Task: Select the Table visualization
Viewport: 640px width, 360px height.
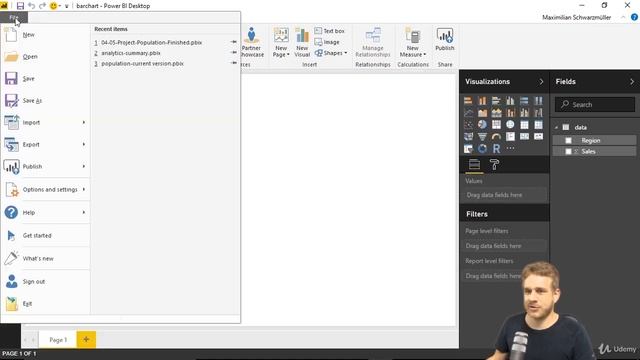Action: [524, 124]
